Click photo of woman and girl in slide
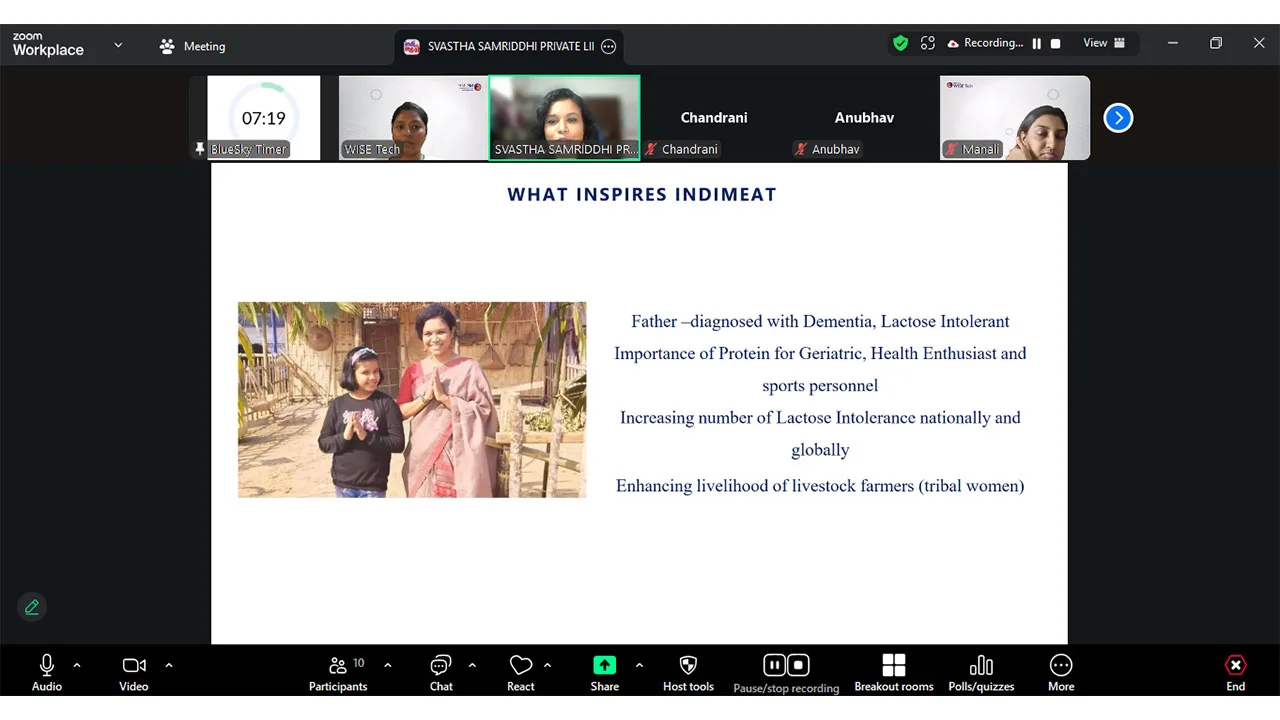 (412, 400)
